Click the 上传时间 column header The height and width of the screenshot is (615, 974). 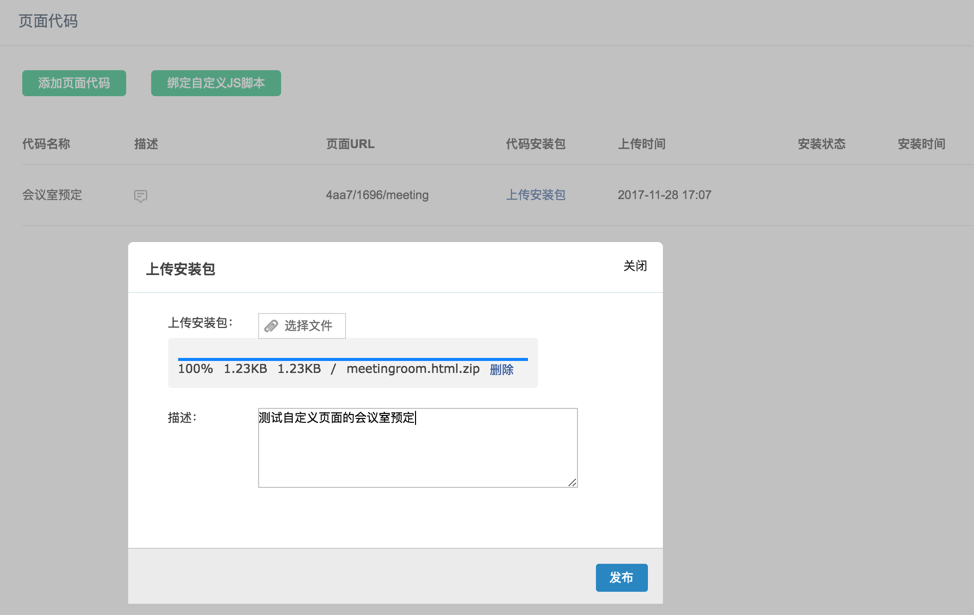click(642, 144)
